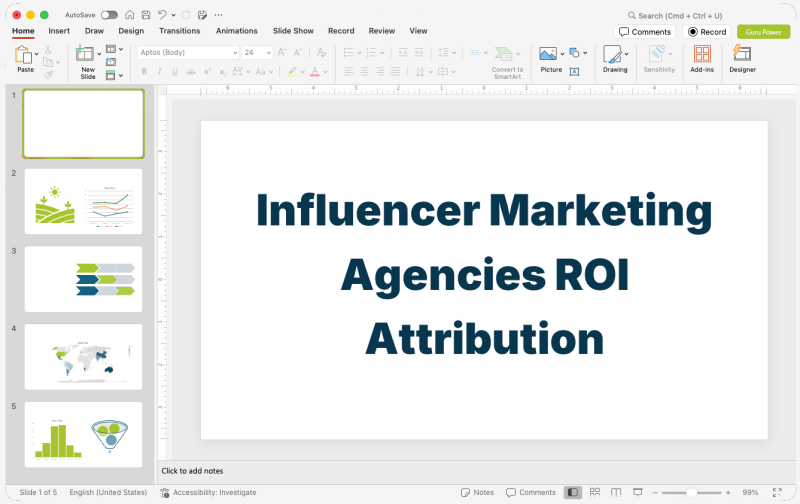
Task: Increase the list indent level
Action: point(419,52)
